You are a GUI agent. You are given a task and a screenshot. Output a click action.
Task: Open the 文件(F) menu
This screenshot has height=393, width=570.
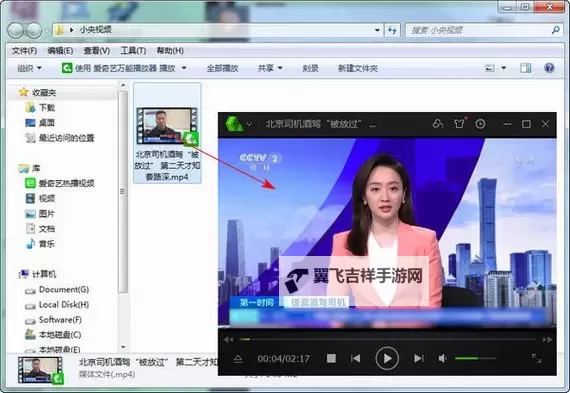(24, 51)
